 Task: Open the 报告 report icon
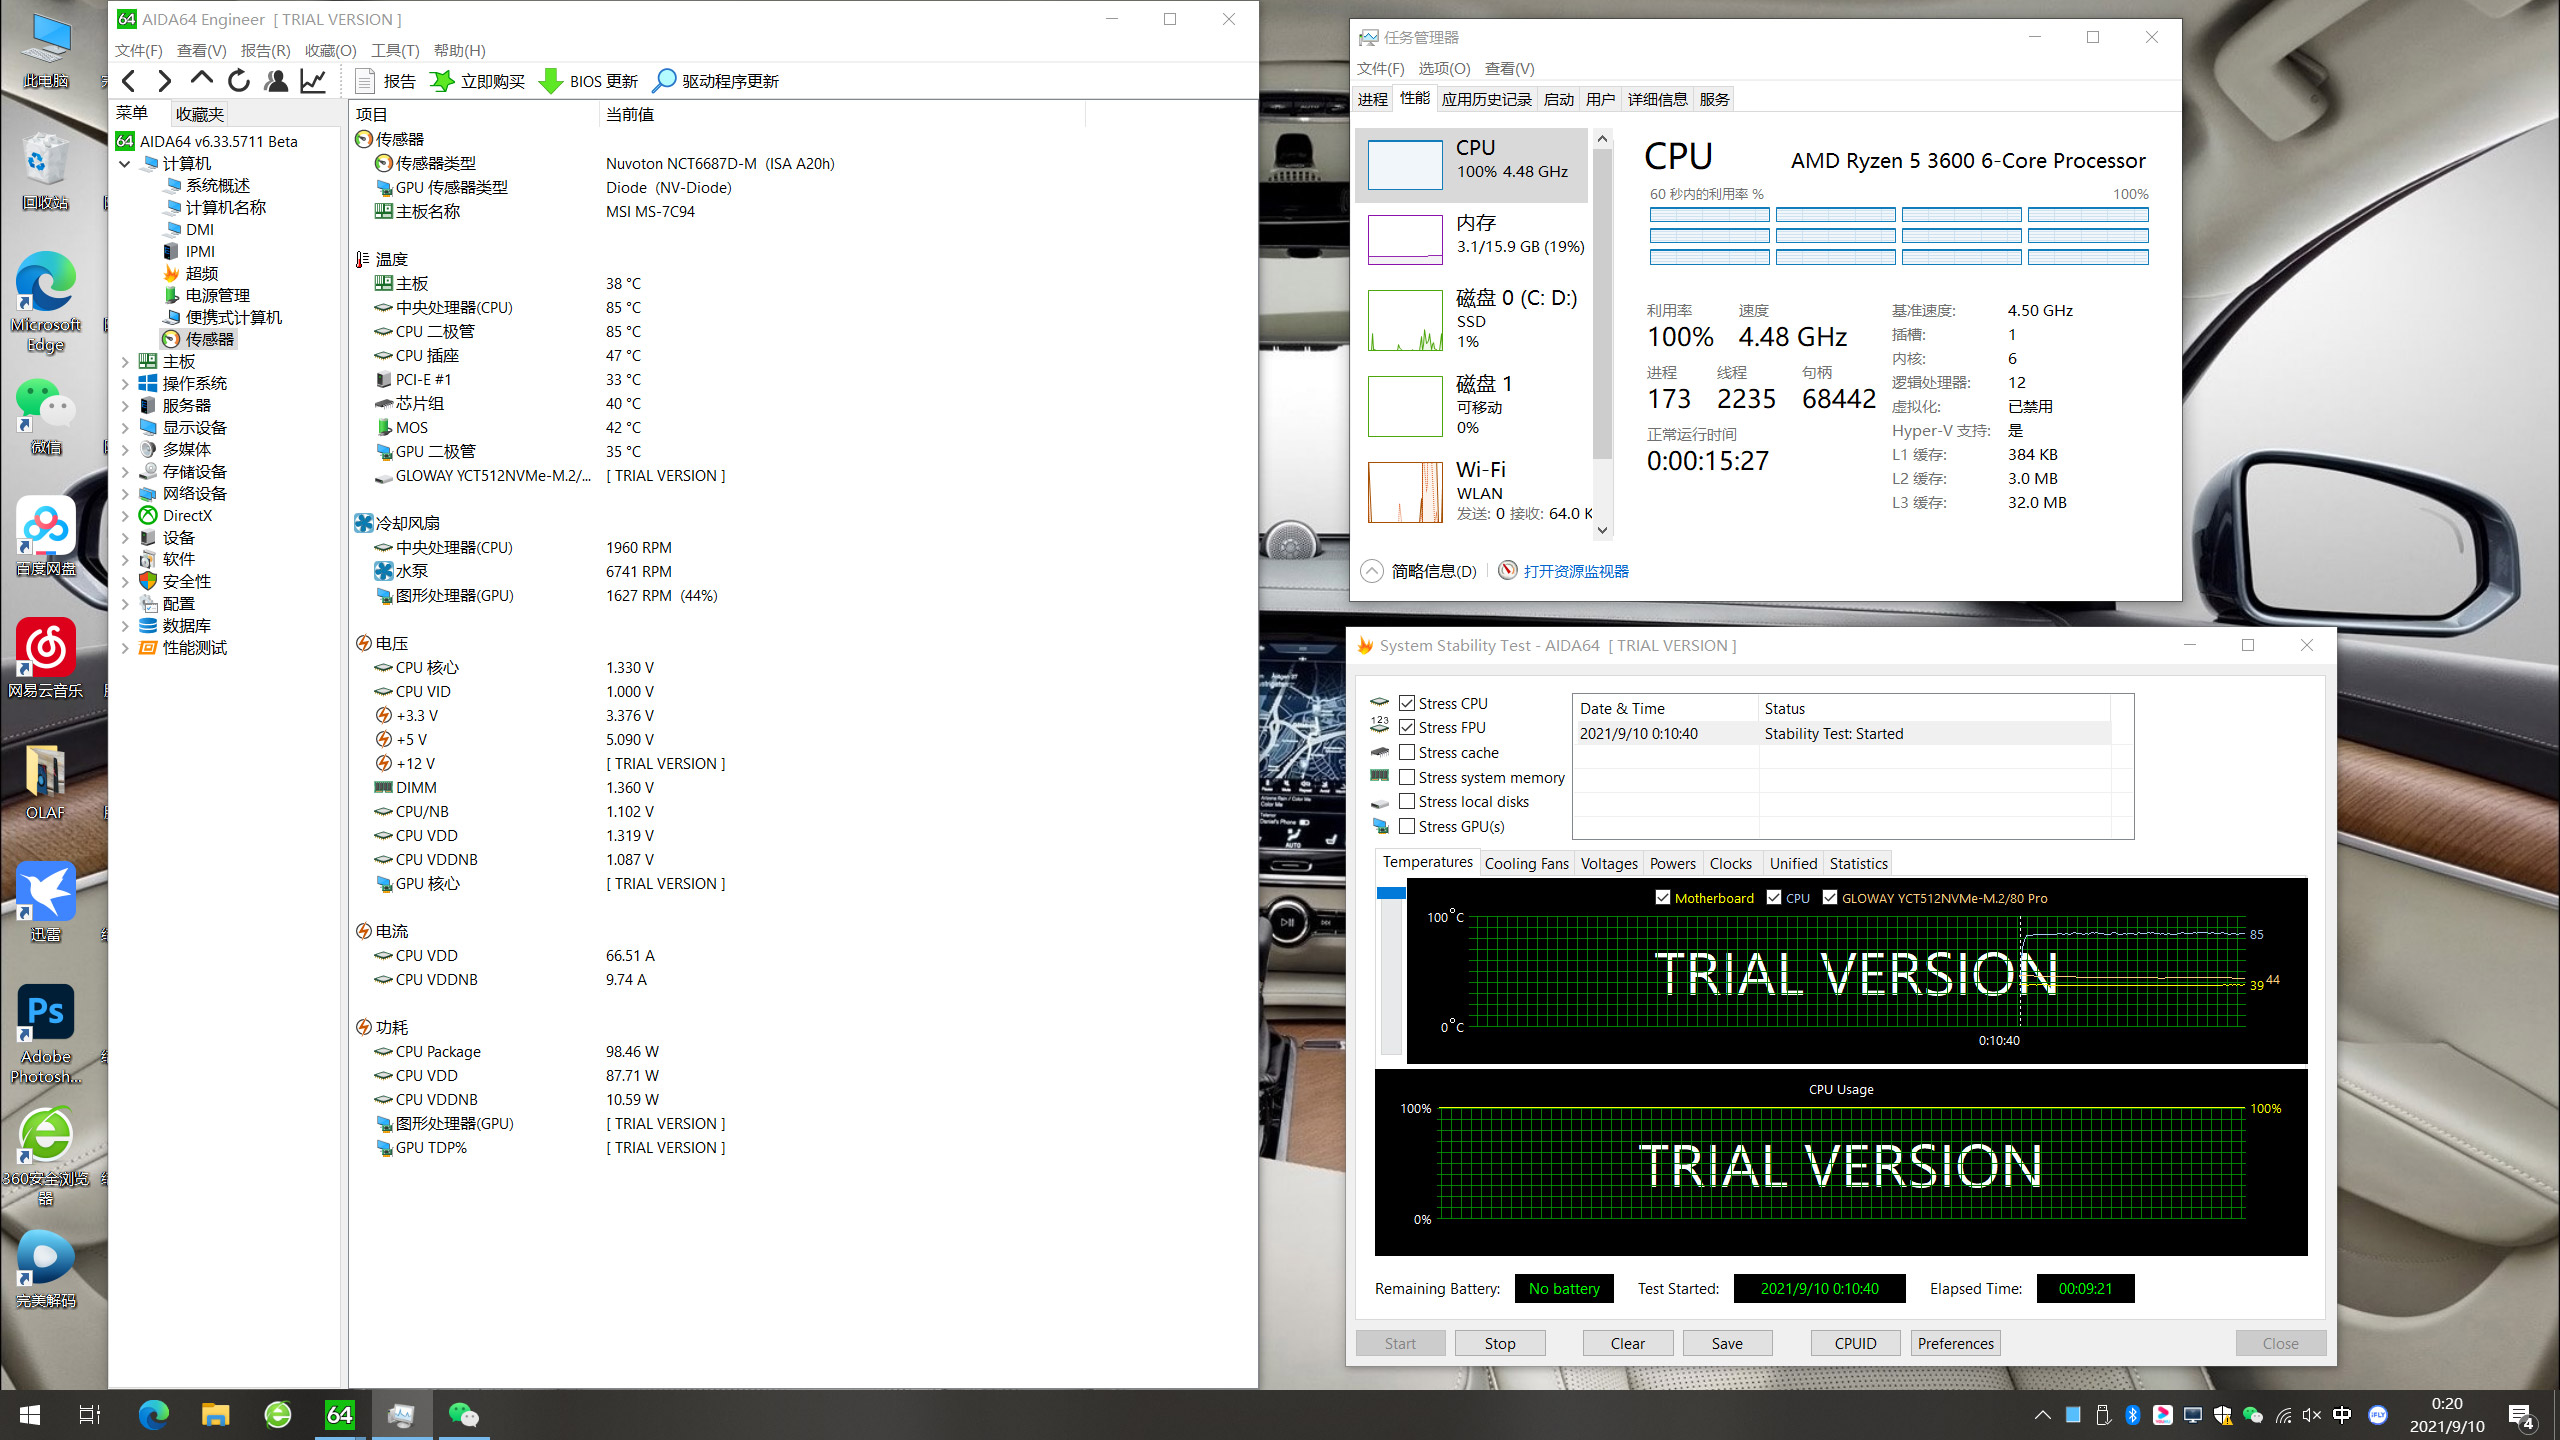click(x=365, y=81)
